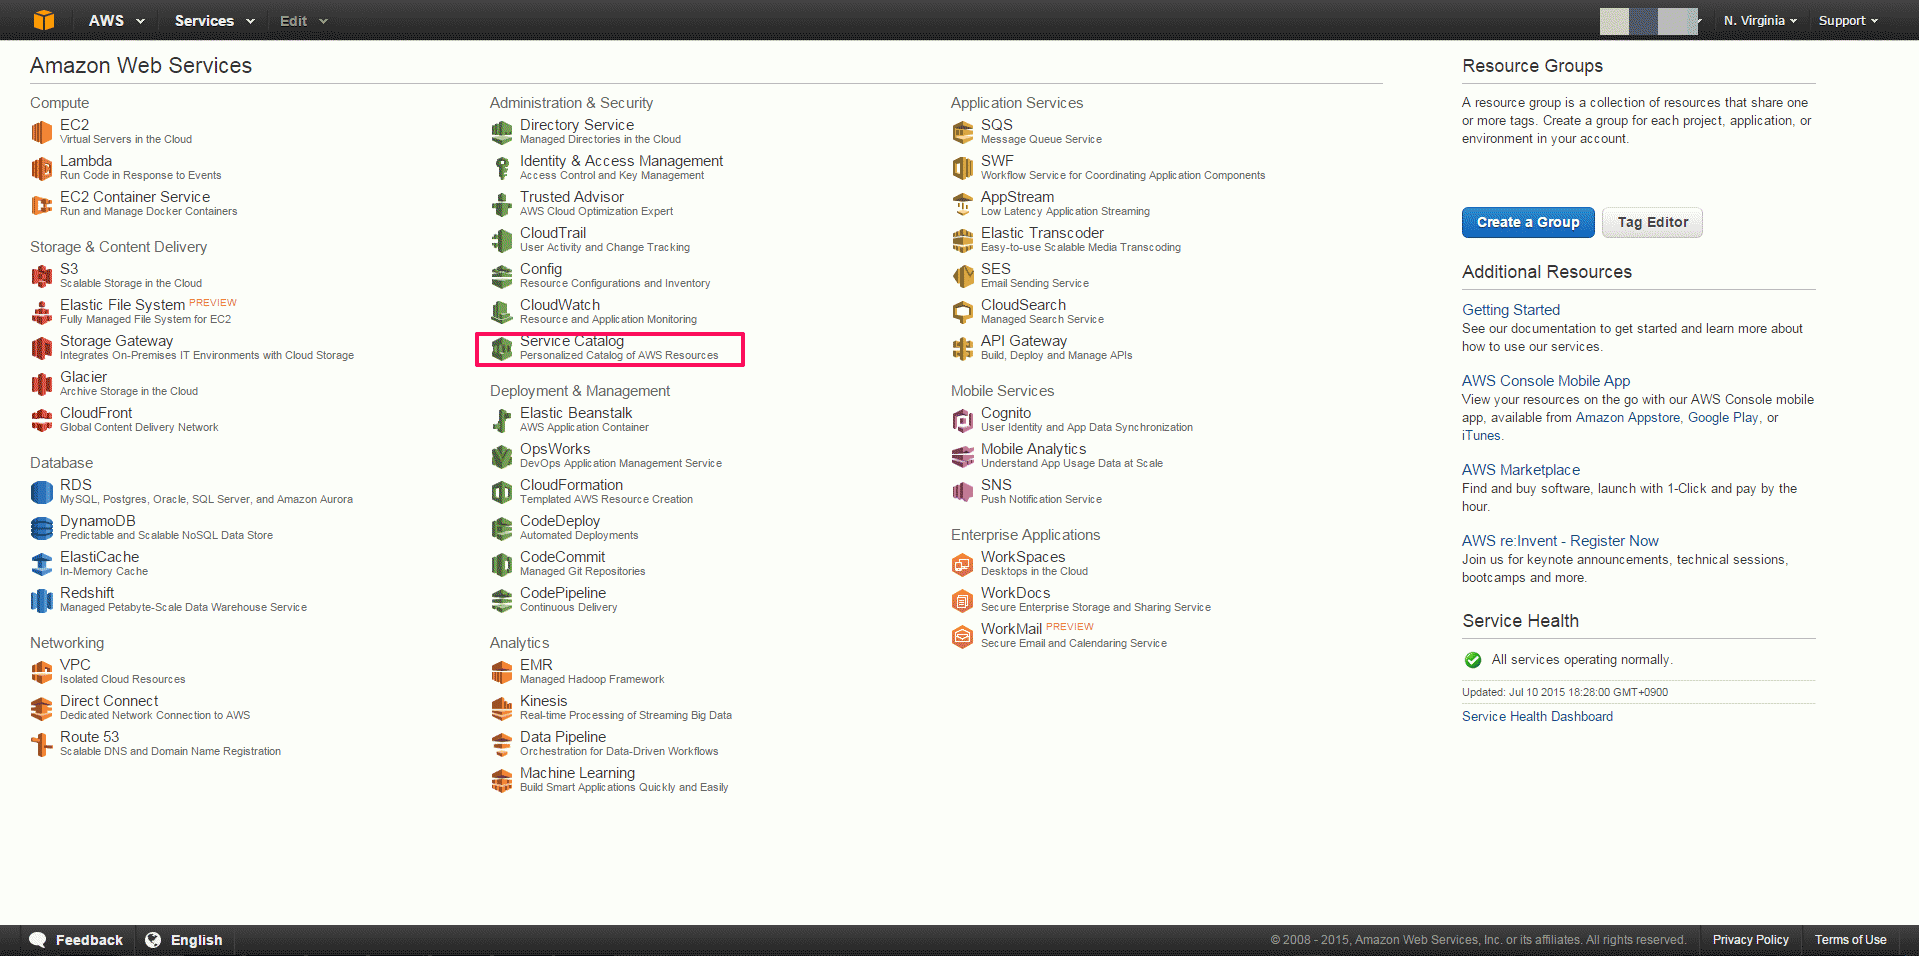Click the S3 bucket icon

coord(42,276)
